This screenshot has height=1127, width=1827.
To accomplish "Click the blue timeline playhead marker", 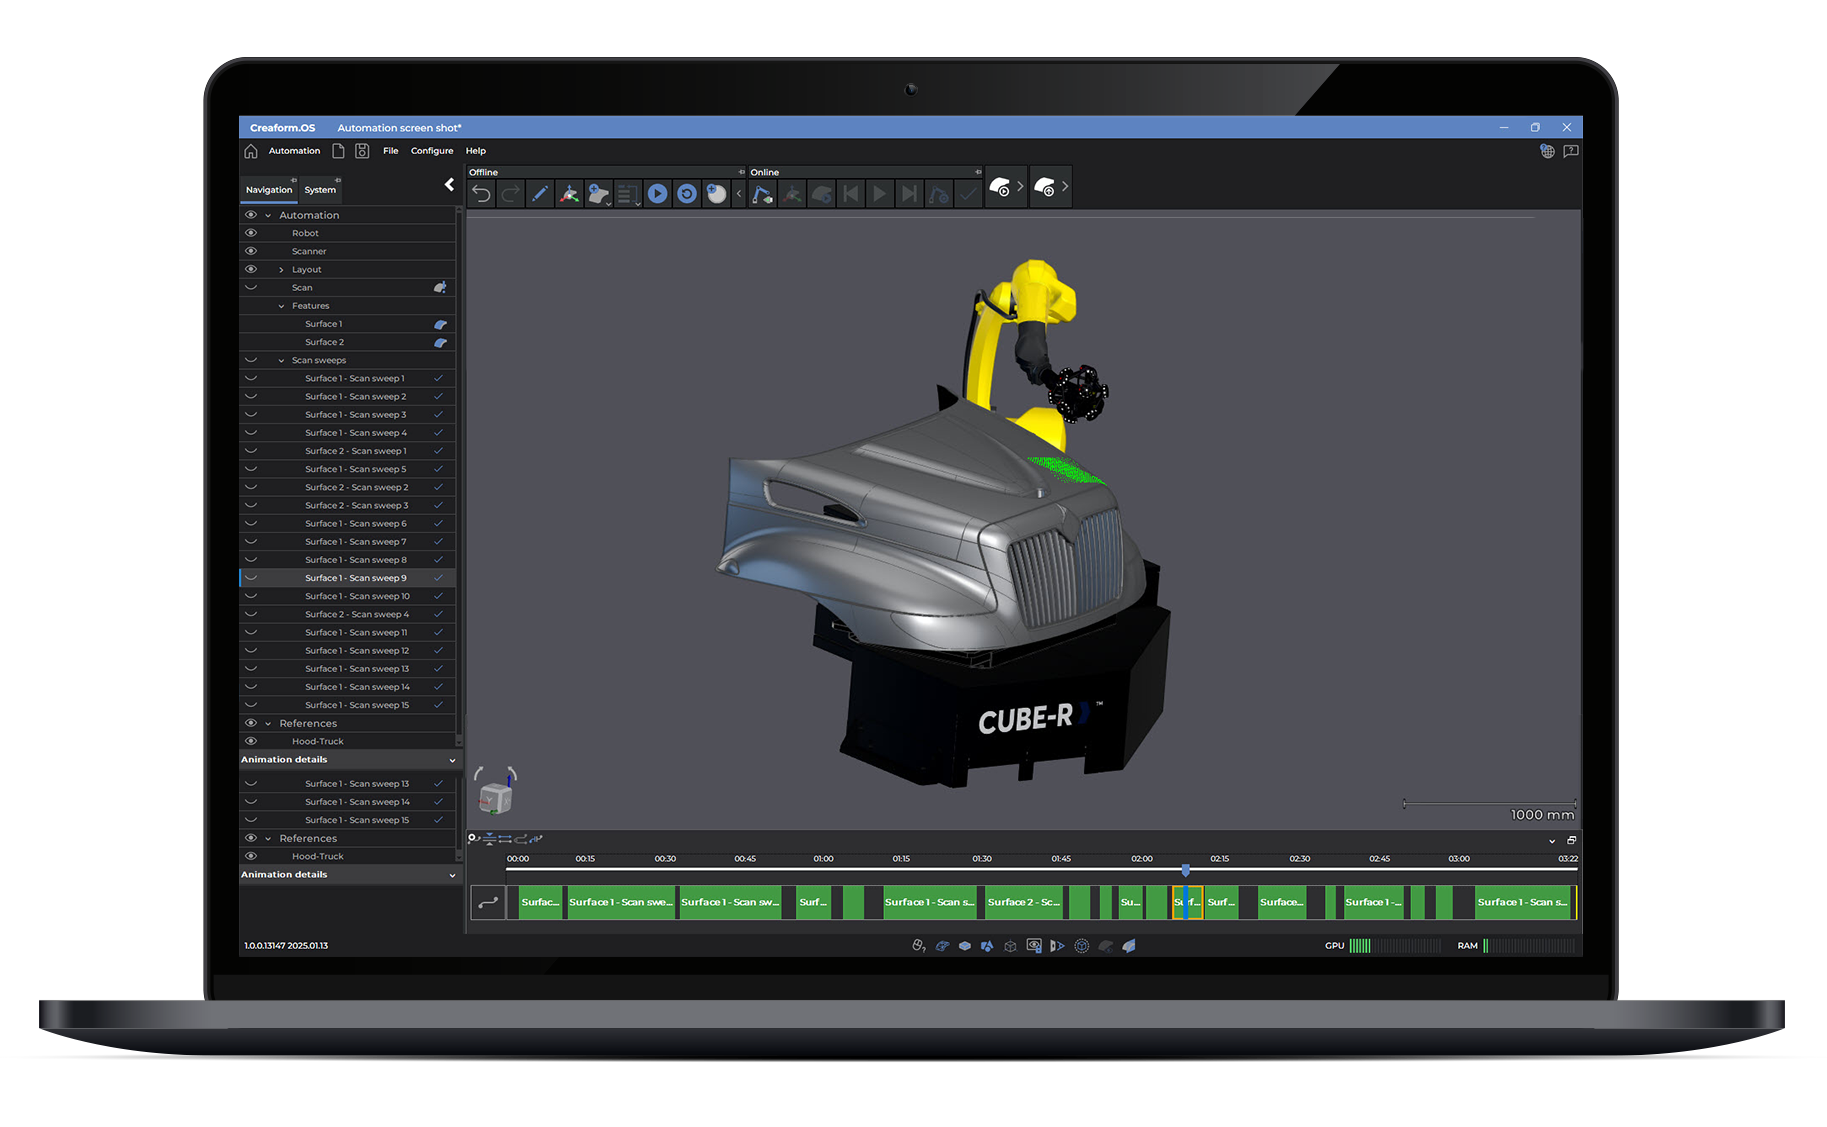I will pos(1185,870).
